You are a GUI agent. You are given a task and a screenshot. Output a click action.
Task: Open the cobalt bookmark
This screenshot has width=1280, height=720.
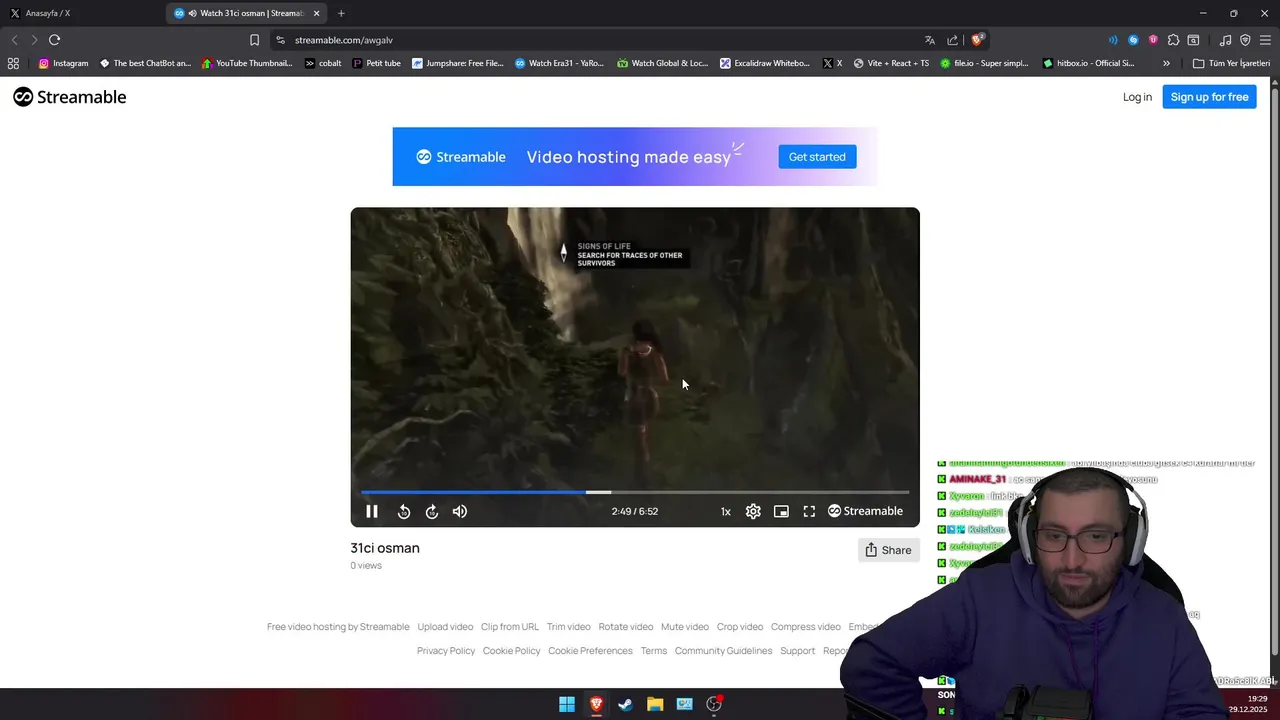[x=323, y=63]
